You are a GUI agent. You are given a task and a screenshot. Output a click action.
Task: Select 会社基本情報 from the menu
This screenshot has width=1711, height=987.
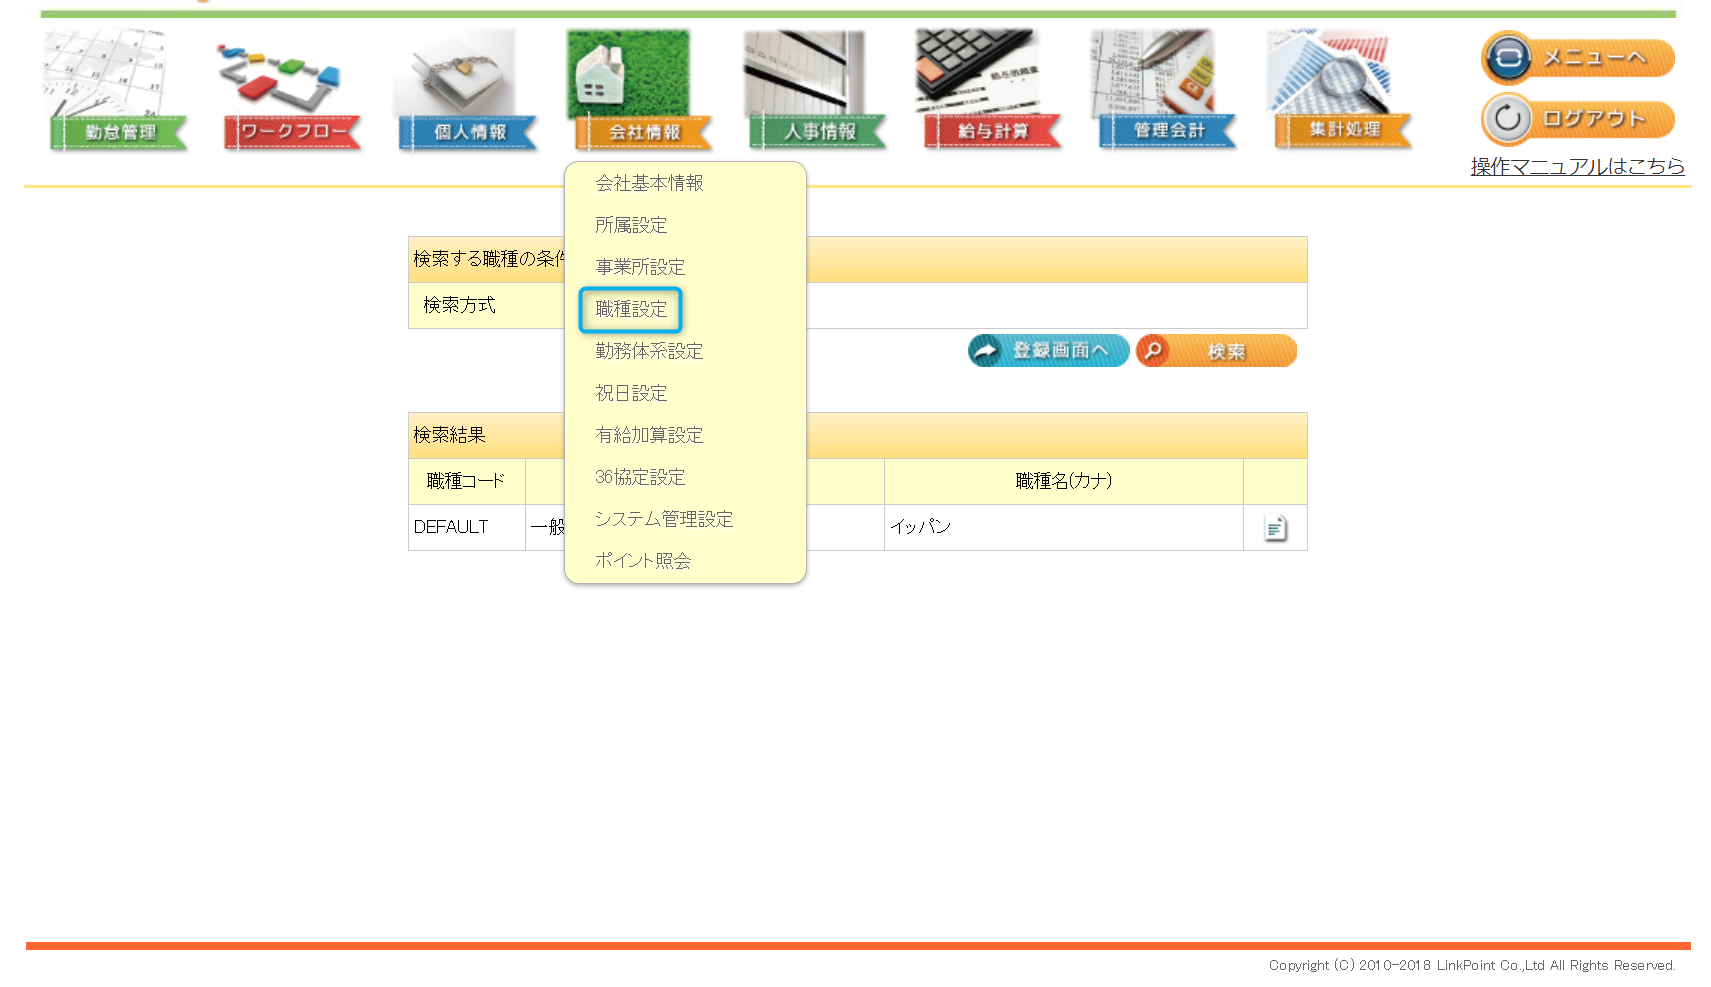pos(649,183)
